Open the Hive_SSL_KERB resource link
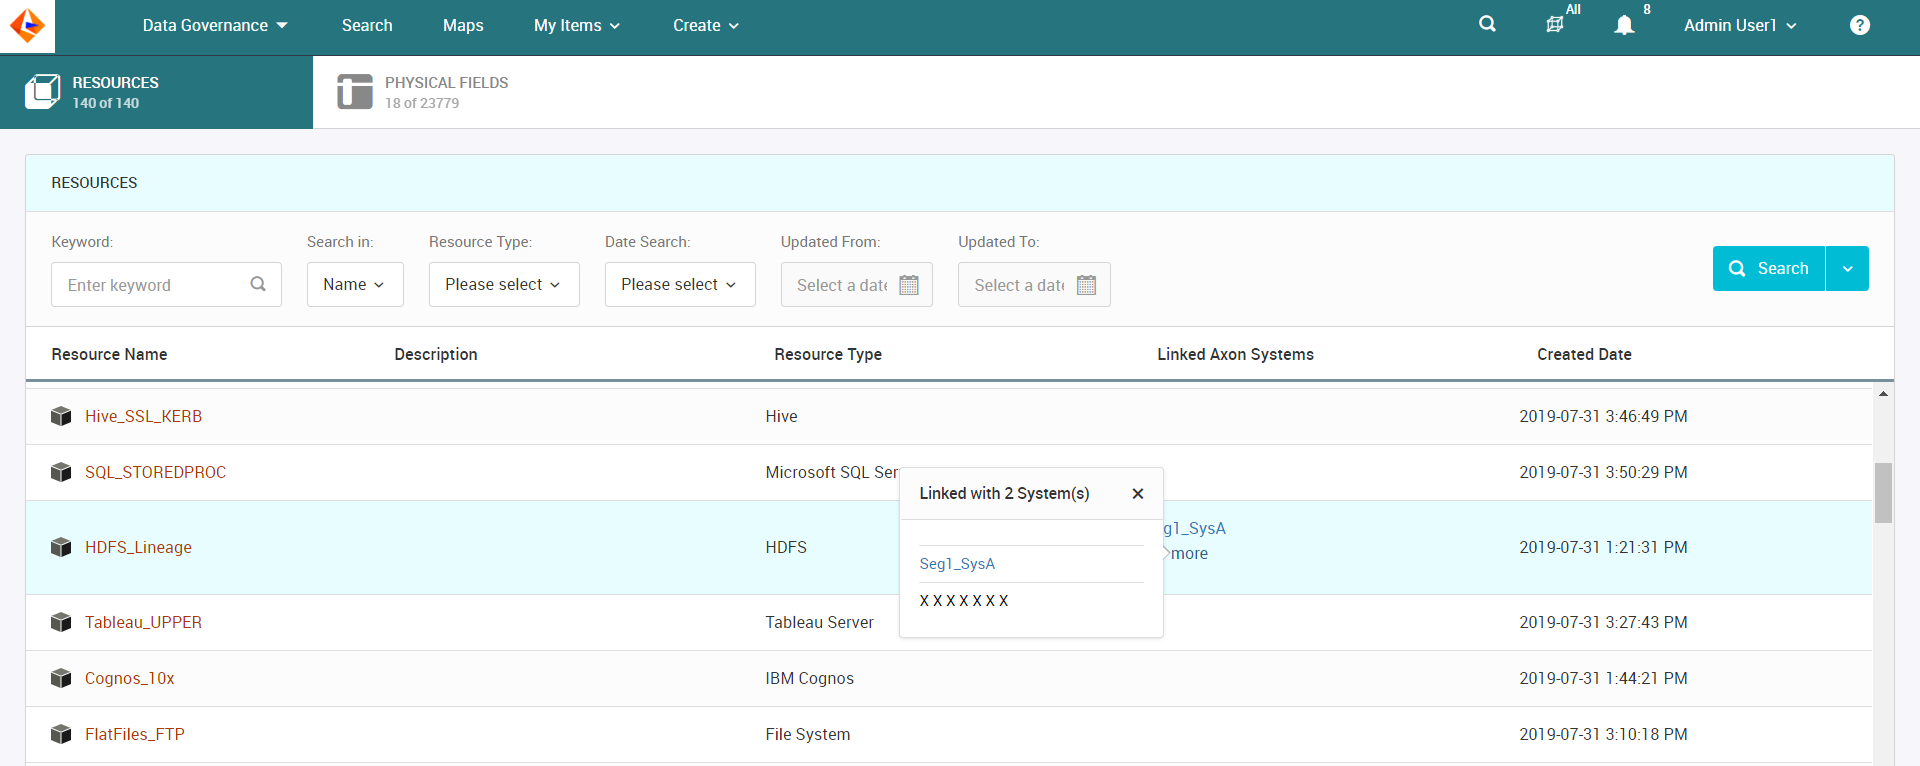This screenshot has width=1920, height=766. click(143, 416)
